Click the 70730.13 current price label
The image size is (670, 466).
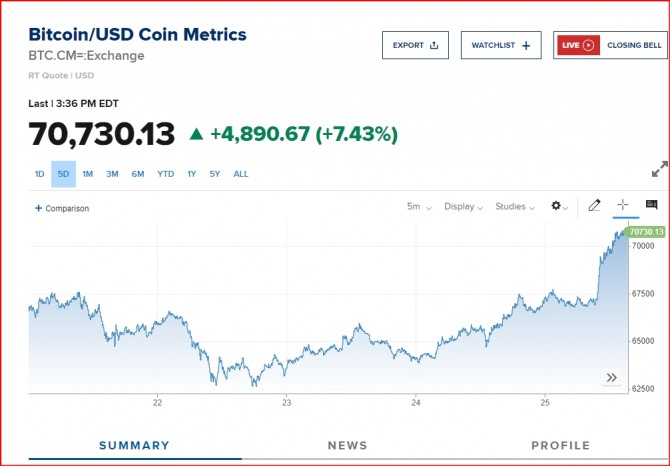(646, 232)
